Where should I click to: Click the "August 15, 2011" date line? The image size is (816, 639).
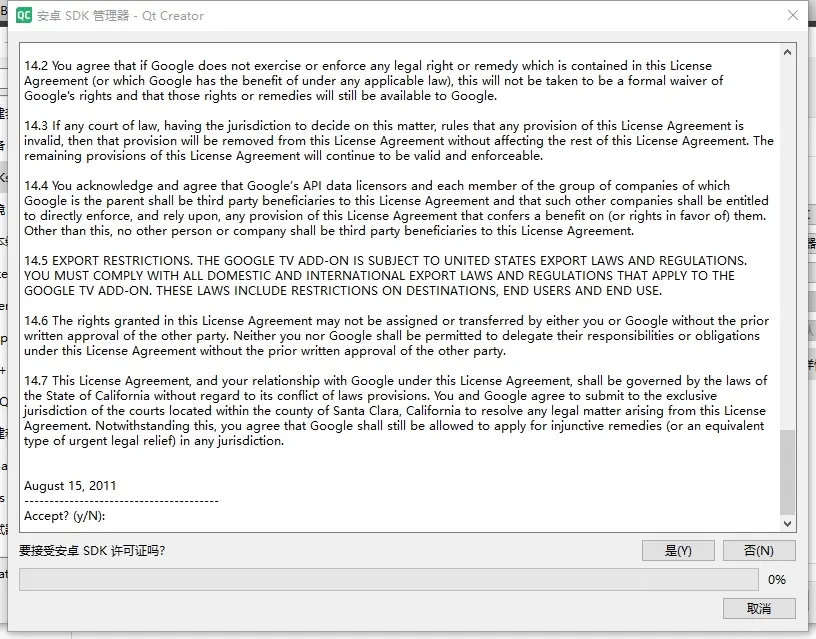[x=70, y=486]
